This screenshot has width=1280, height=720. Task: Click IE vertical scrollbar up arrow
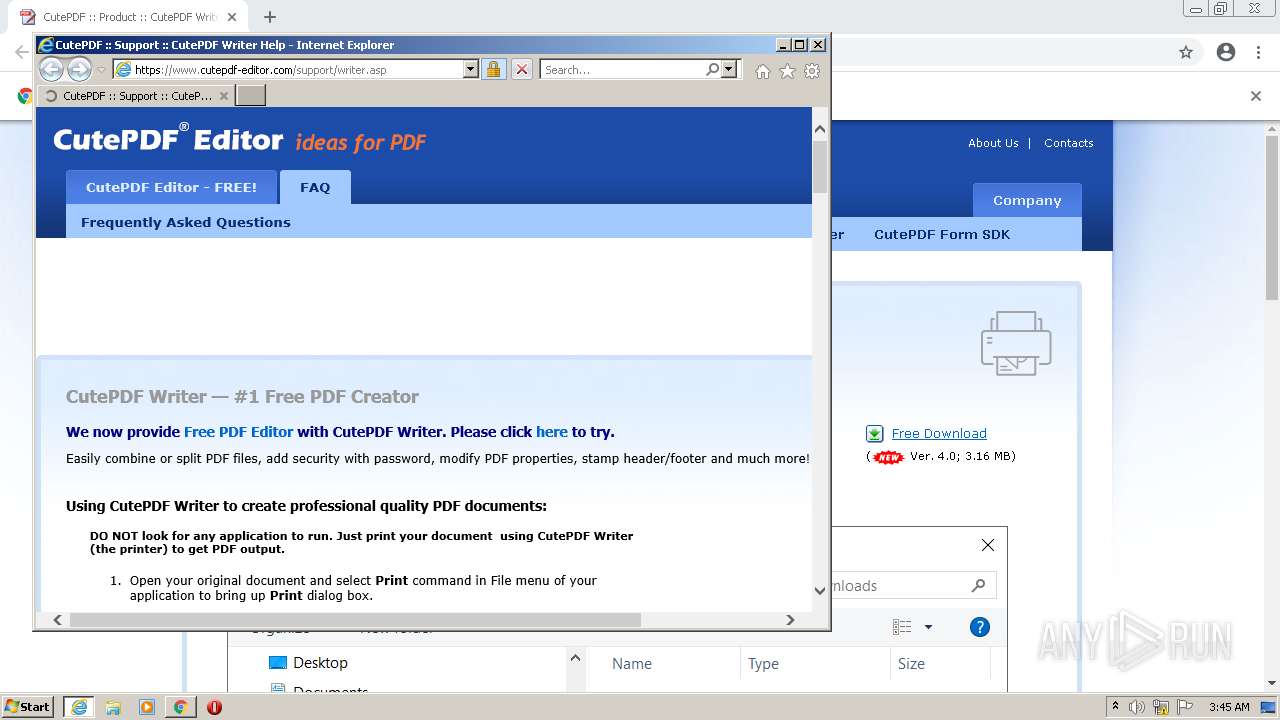(820, 129)
